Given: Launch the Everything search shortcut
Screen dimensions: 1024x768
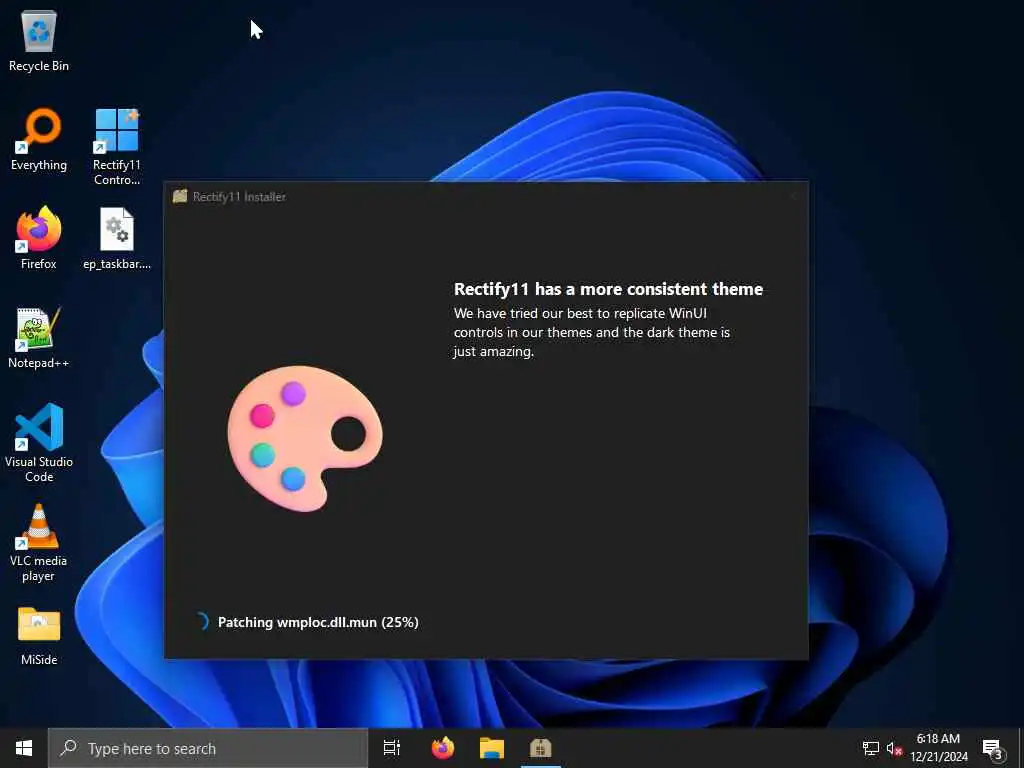Looking at the screenshot, I should 39,139.
